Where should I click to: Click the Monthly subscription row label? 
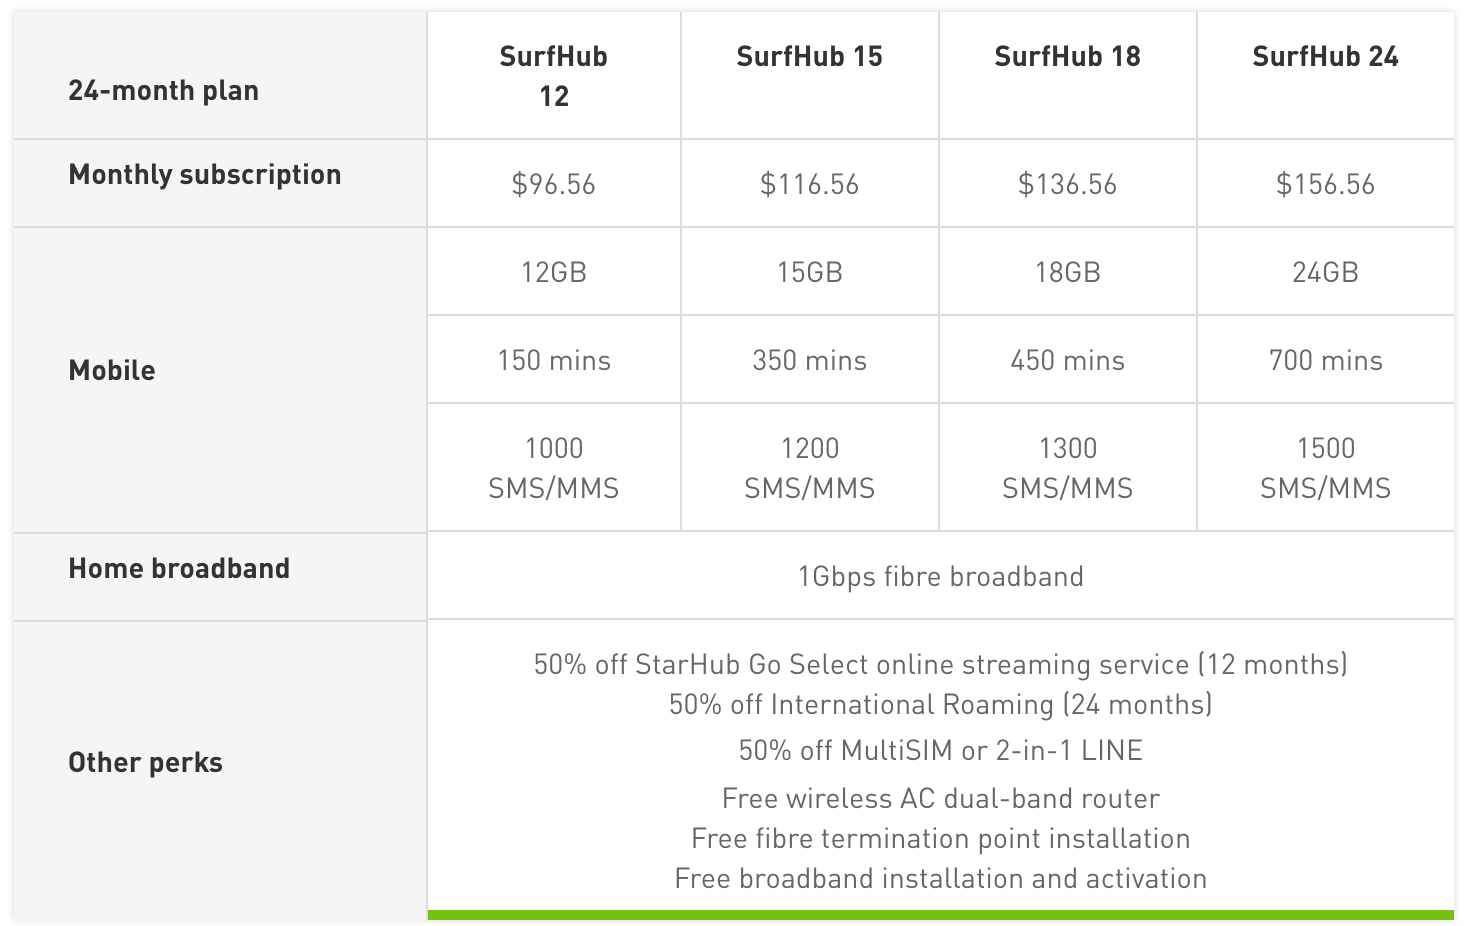click(204, 174)
